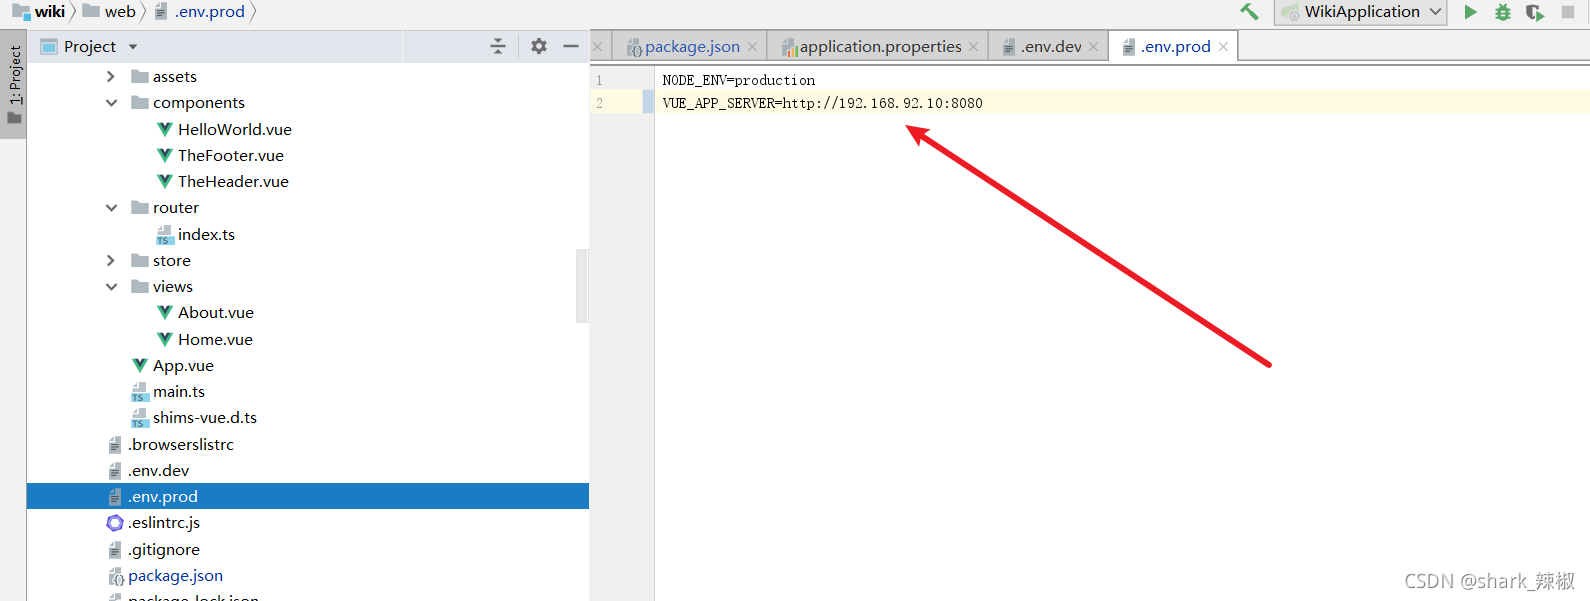The image size is (1590, 601).
Task: Open Project panel settings gear
Action: point(538,46)
